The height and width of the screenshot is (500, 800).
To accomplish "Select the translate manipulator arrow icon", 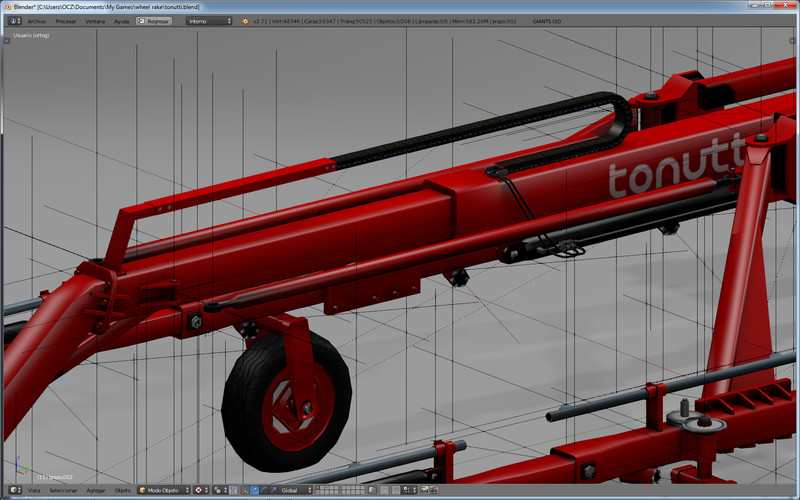I will point(253,490).
